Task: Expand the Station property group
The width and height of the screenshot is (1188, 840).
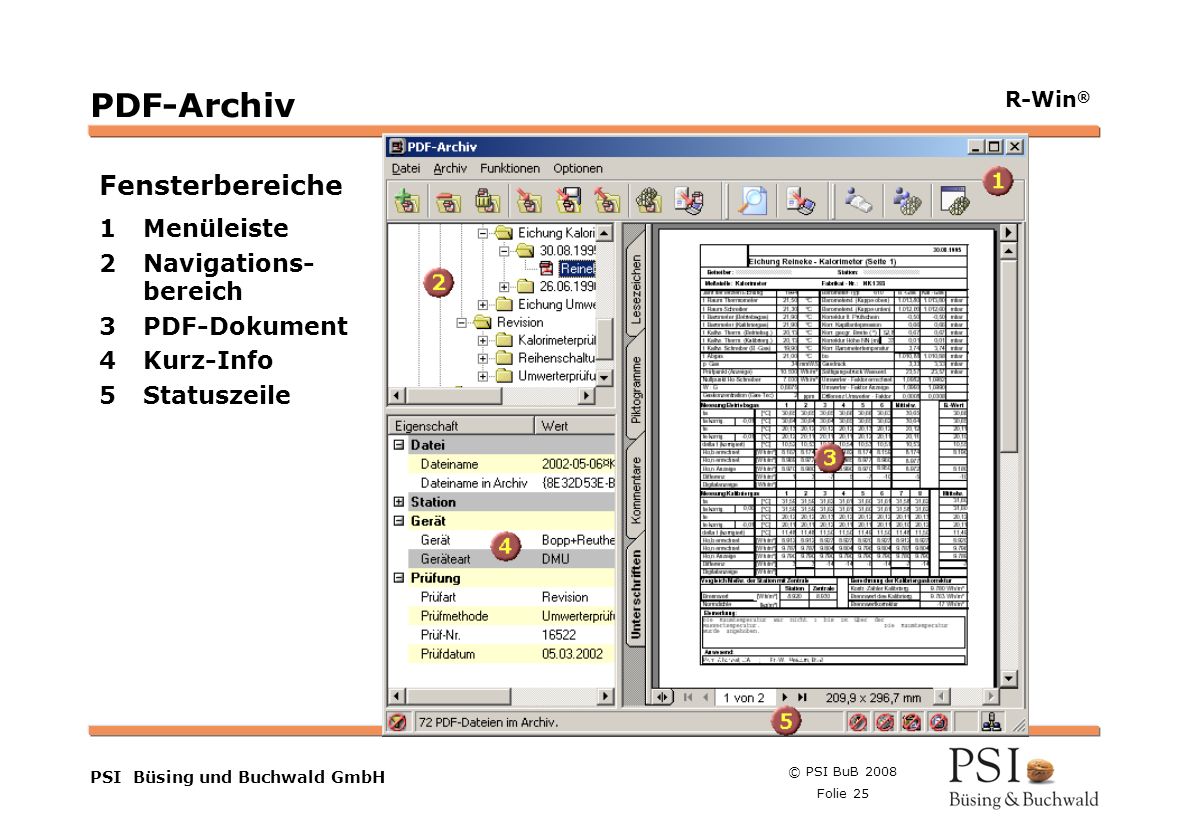Action: 399,502
